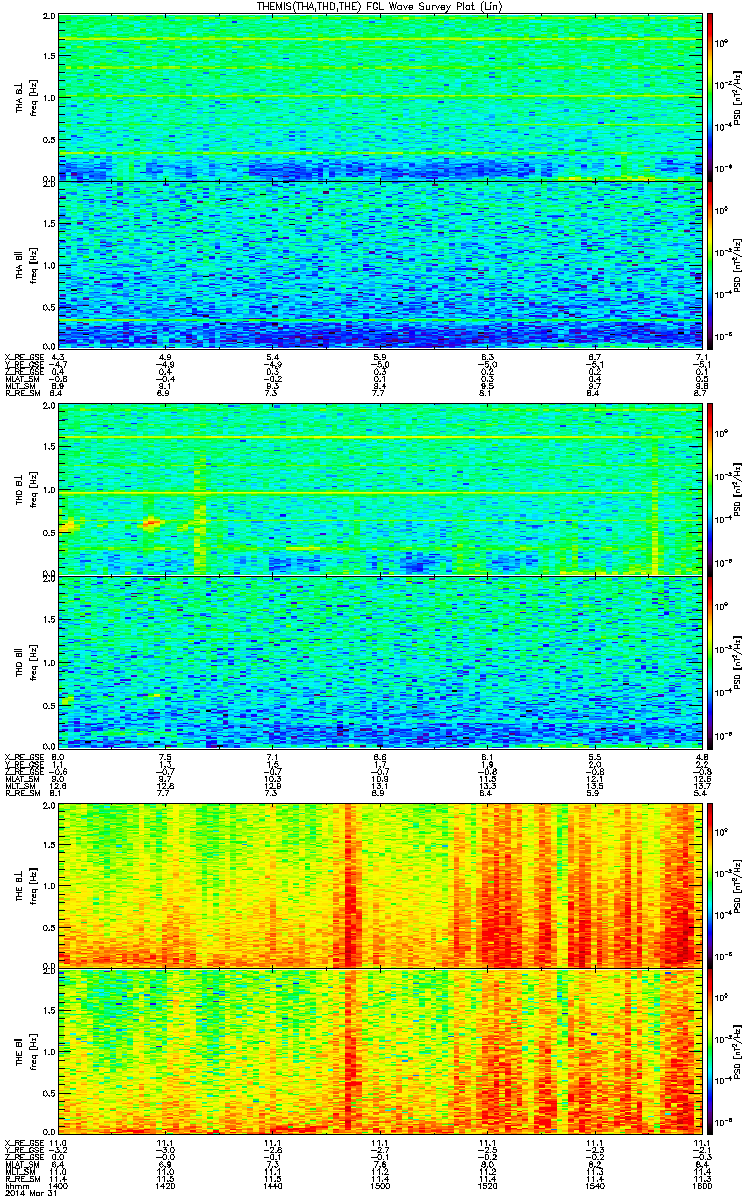Click the THD BL spectrogram panel

[380, 490]
